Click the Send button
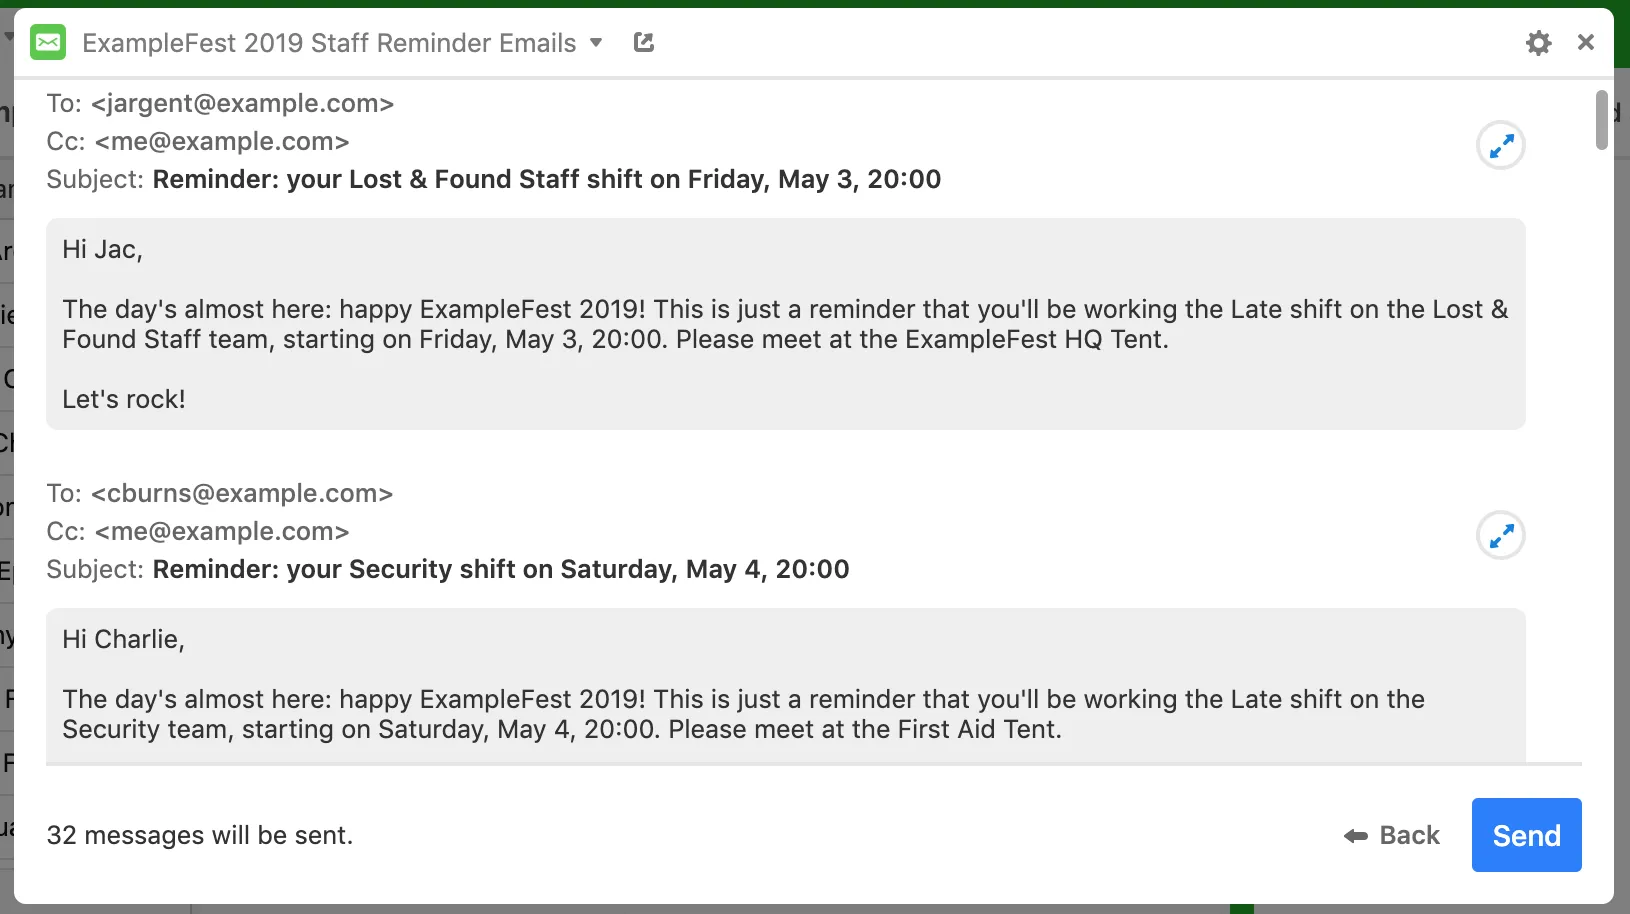The width and height of the screenshot is (1630, 914). (x=1526, y=835)
